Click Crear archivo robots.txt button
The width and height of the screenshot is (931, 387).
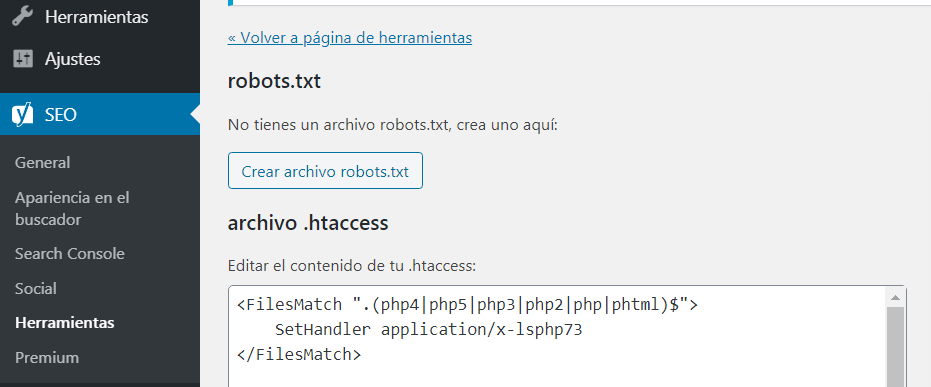pyautogui.click(x=325, y=171)
